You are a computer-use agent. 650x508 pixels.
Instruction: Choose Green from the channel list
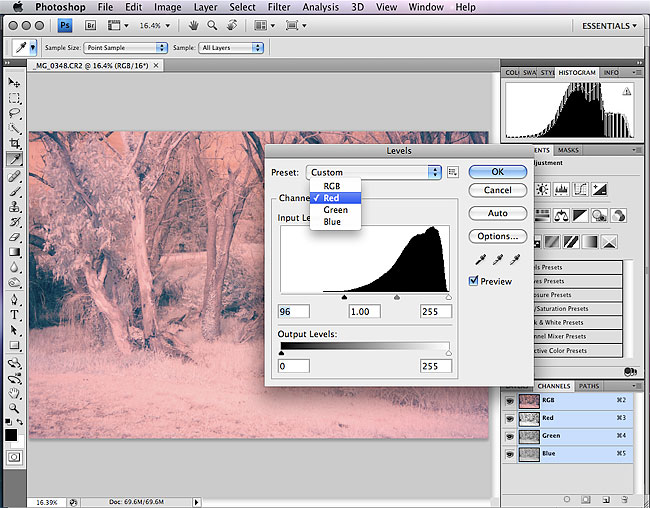point(335,210)
